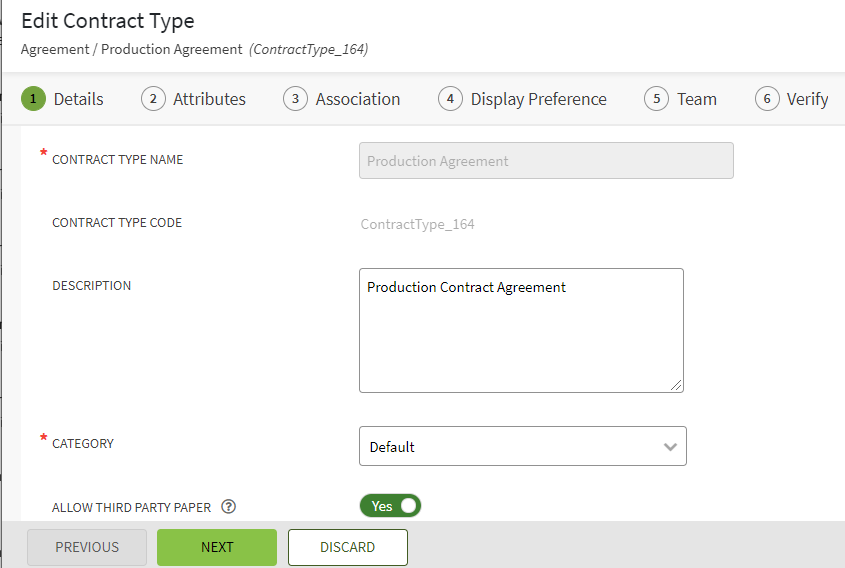
Task: Click the step 4 circle icon
Action: [x=450, y=99]
